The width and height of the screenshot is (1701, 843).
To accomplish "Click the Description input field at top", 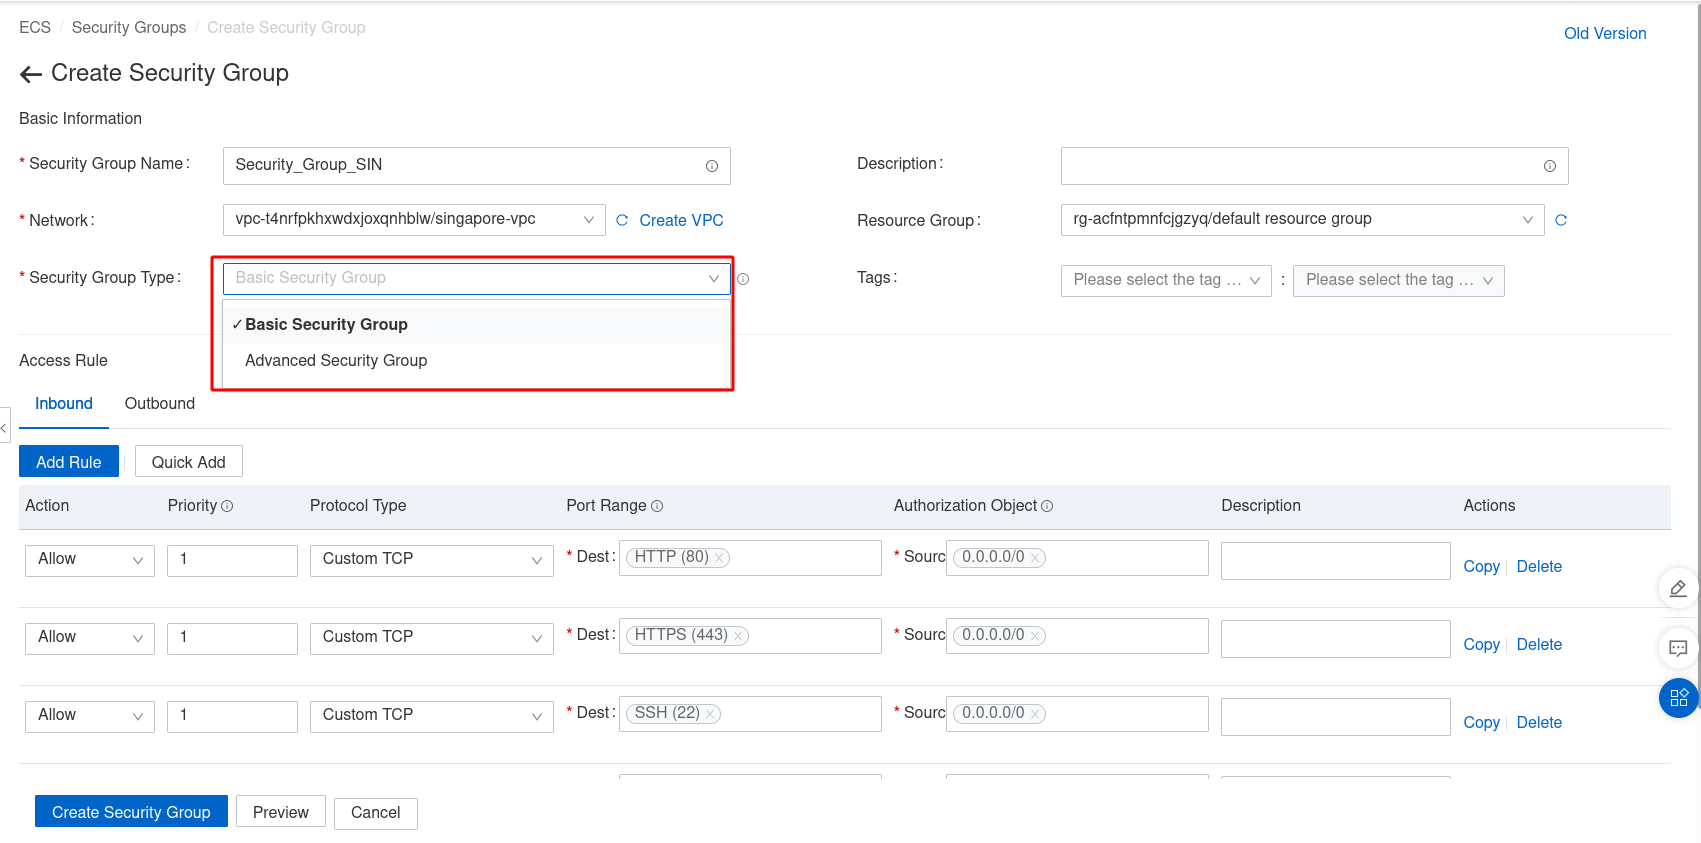I will pos(1300,166).
